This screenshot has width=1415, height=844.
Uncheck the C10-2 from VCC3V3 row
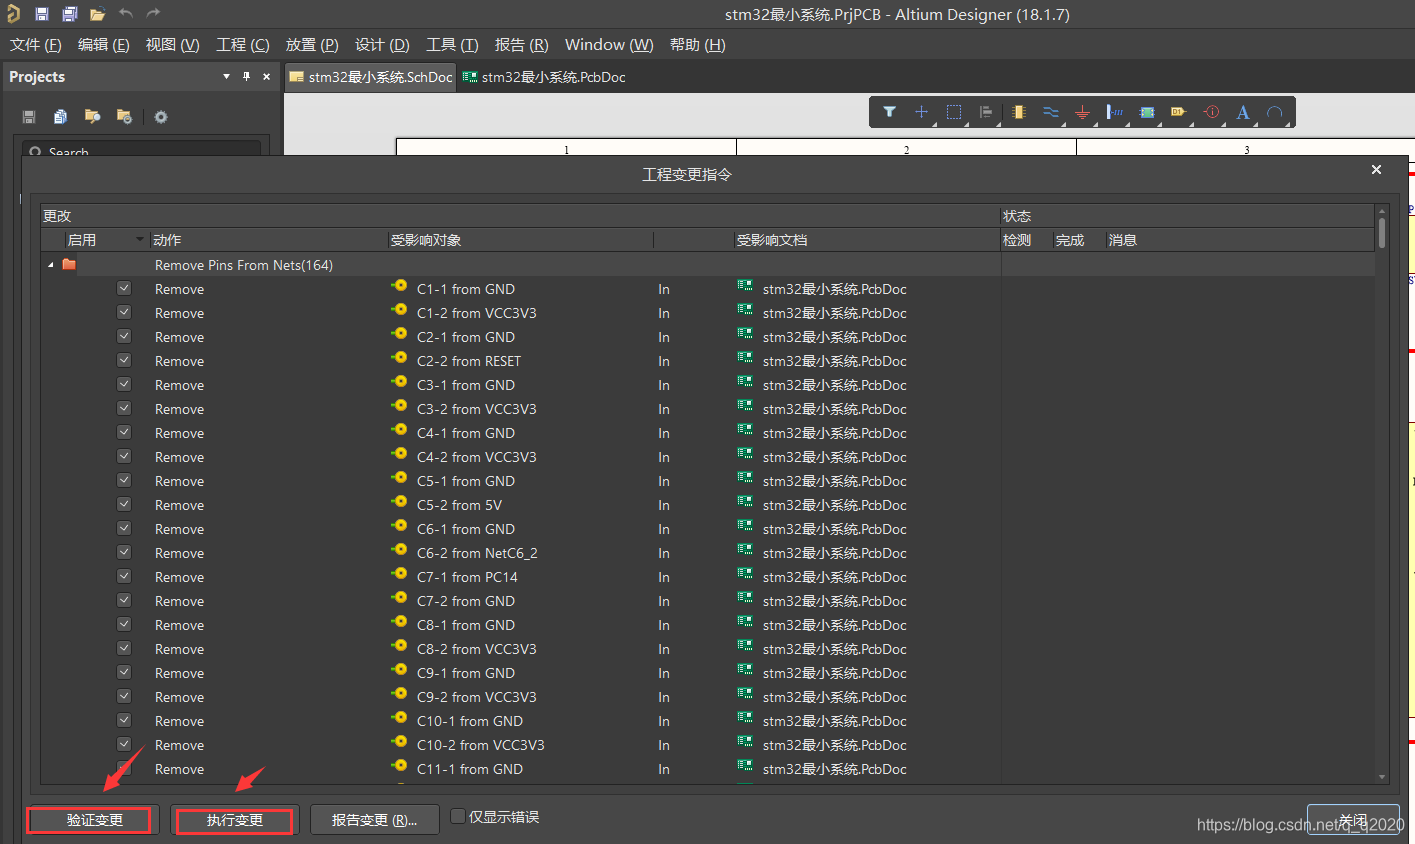(124, 744)
